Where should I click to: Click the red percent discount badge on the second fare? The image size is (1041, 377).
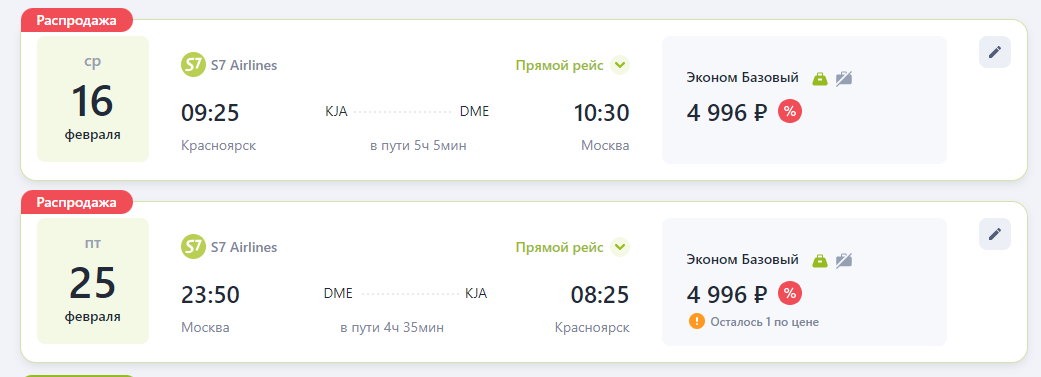789,293
